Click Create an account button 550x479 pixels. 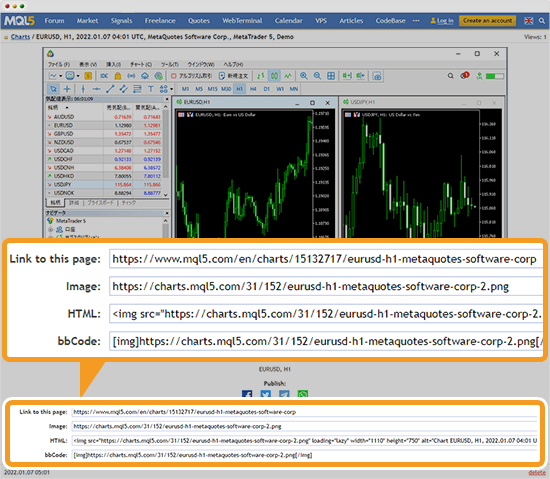(x=487, y=21)
